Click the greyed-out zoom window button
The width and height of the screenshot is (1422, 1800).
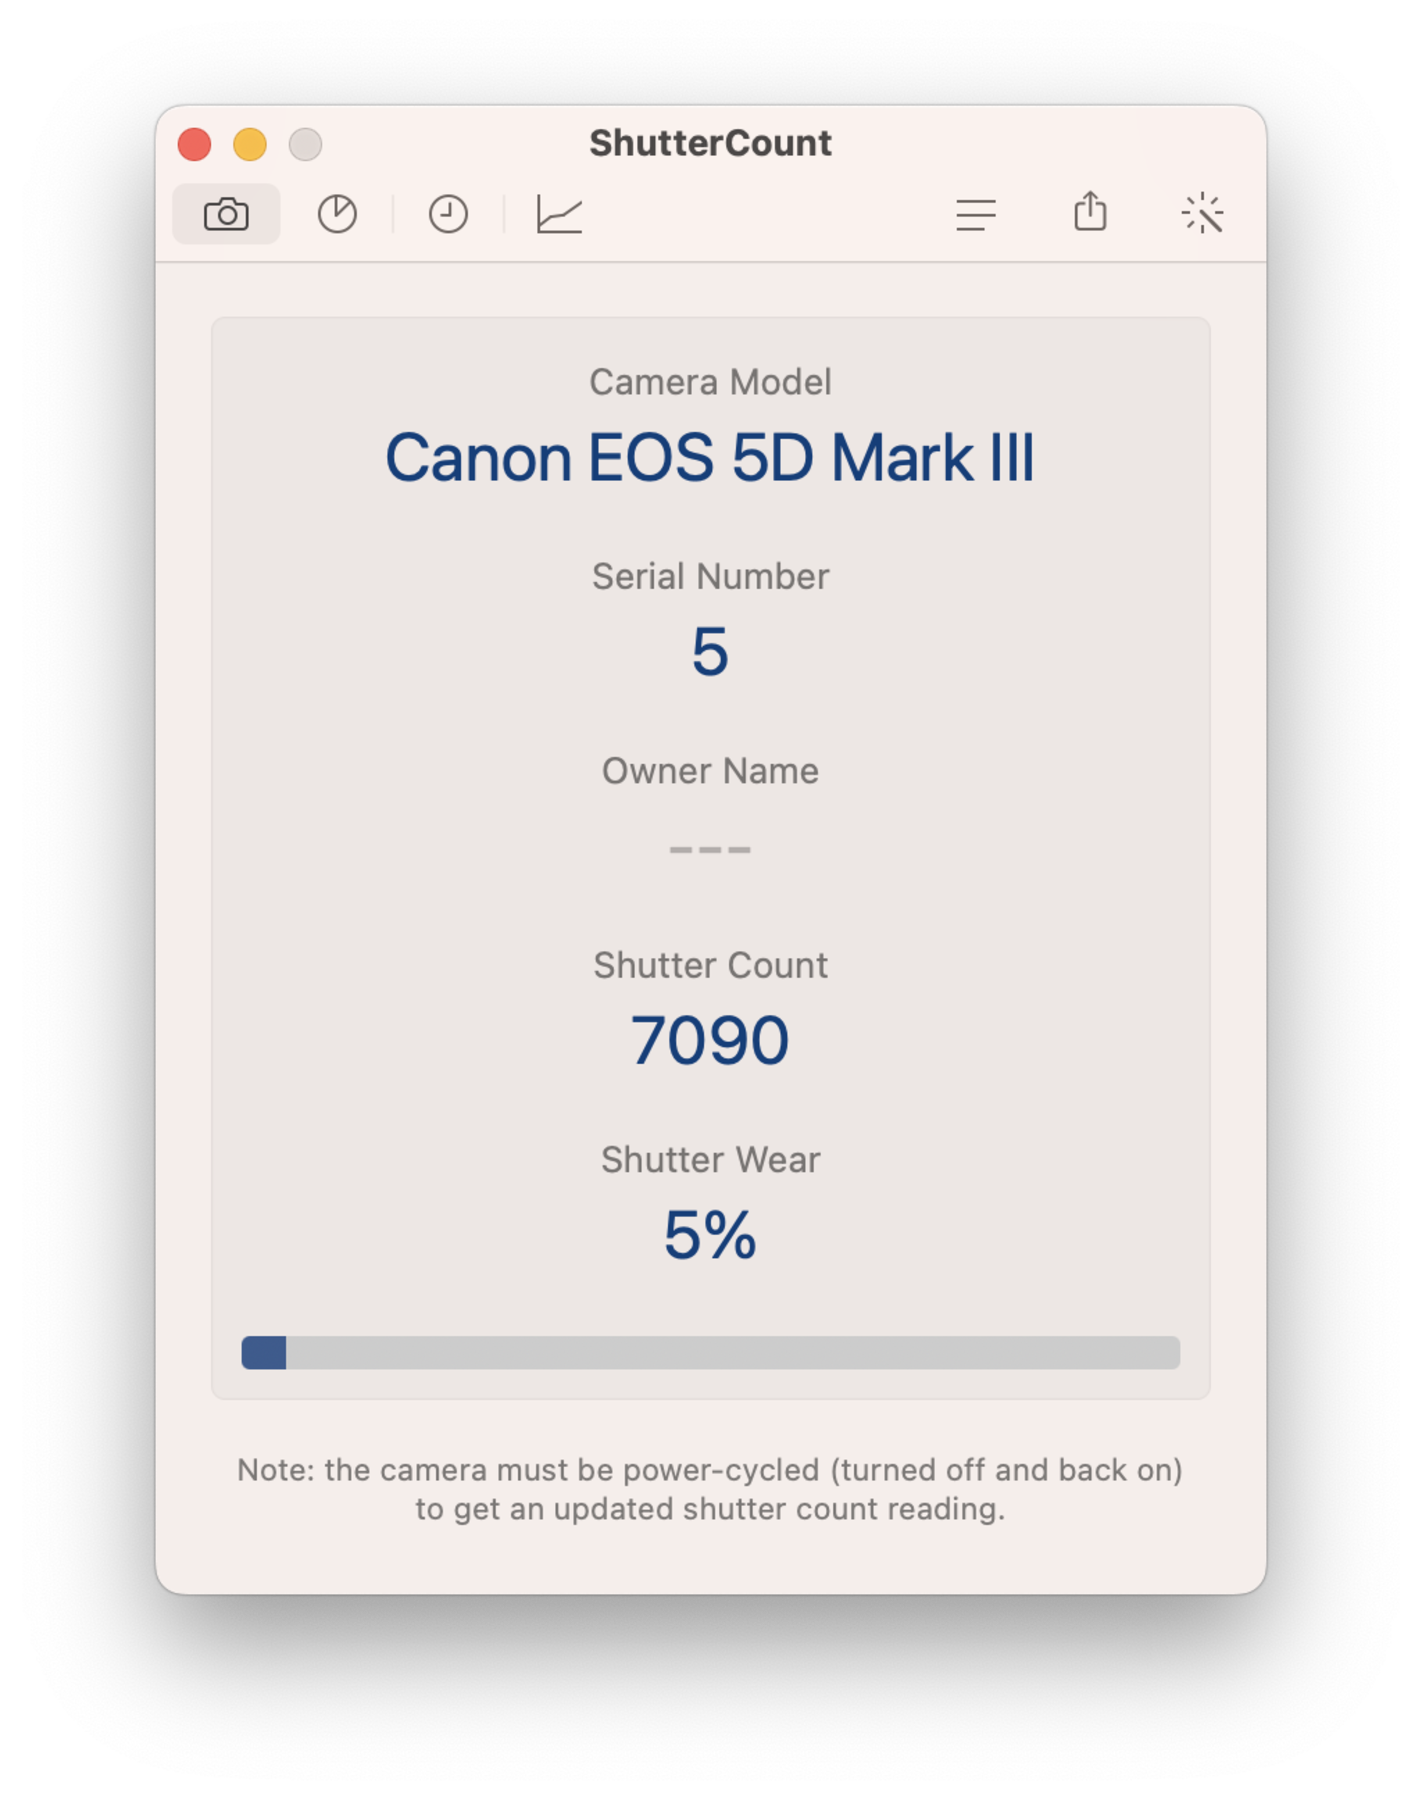click(306, 145)
